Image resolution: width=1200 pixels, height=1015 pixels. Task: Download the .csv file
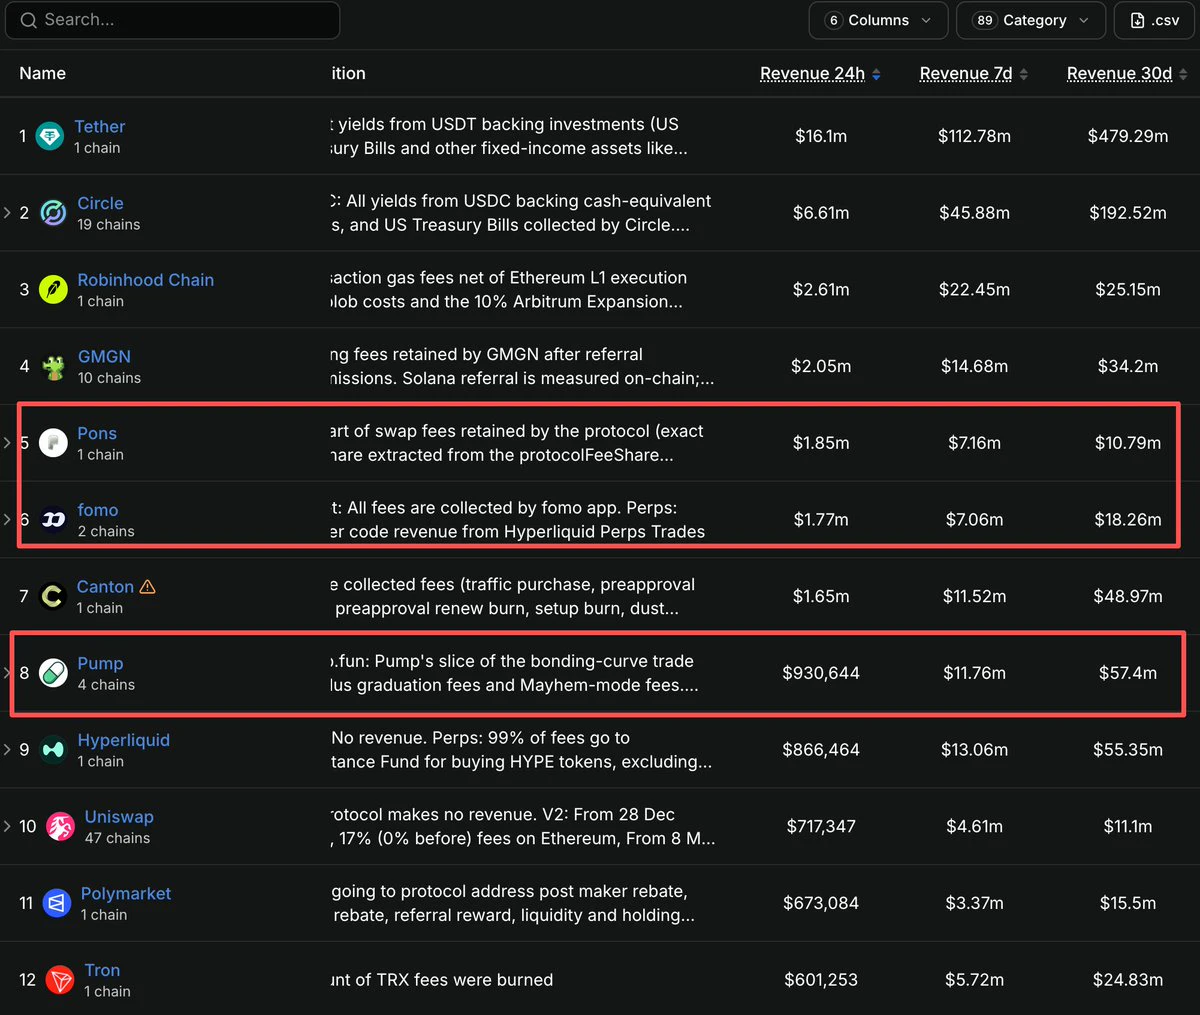(x=1154, y=20)
